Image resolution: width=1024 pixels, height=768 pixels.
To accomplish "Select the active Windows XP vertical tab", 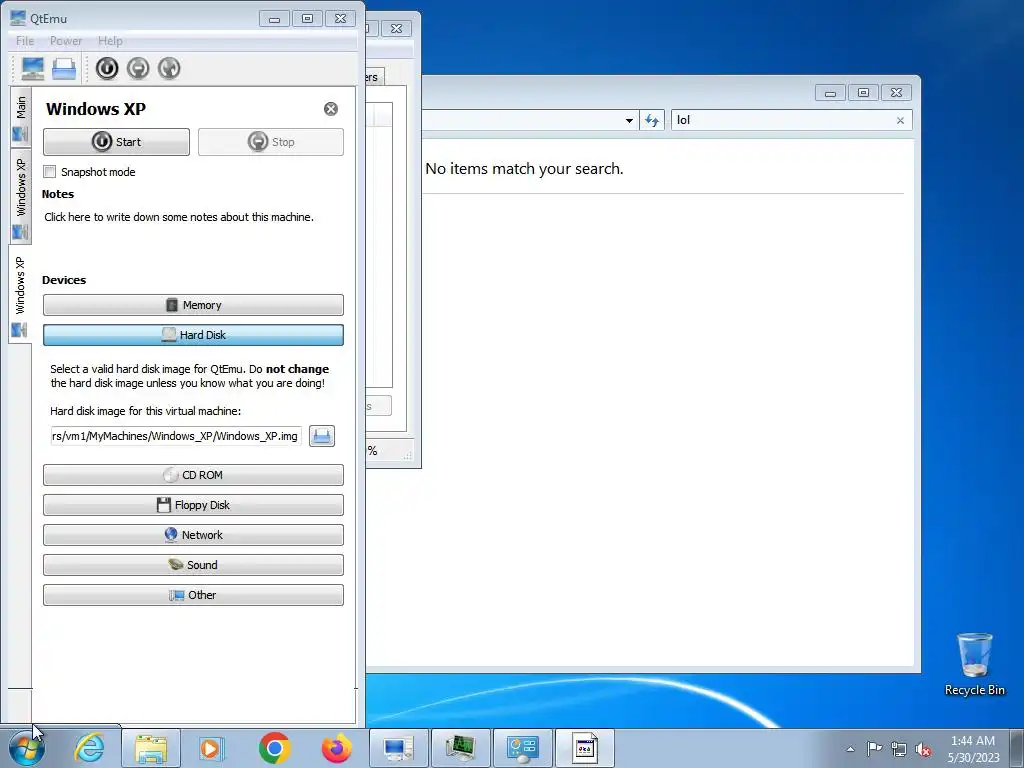I will [x=20, y=295].
